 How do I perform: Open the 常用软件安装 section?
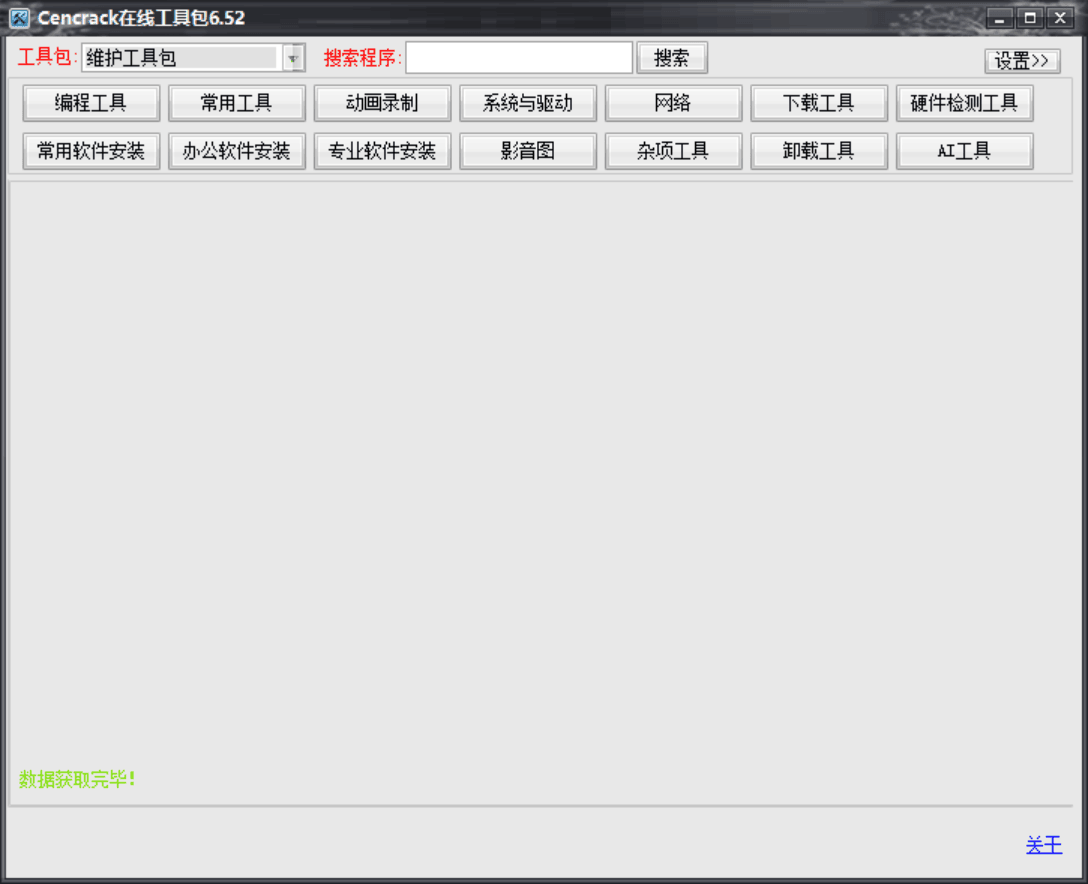(91, 151)
